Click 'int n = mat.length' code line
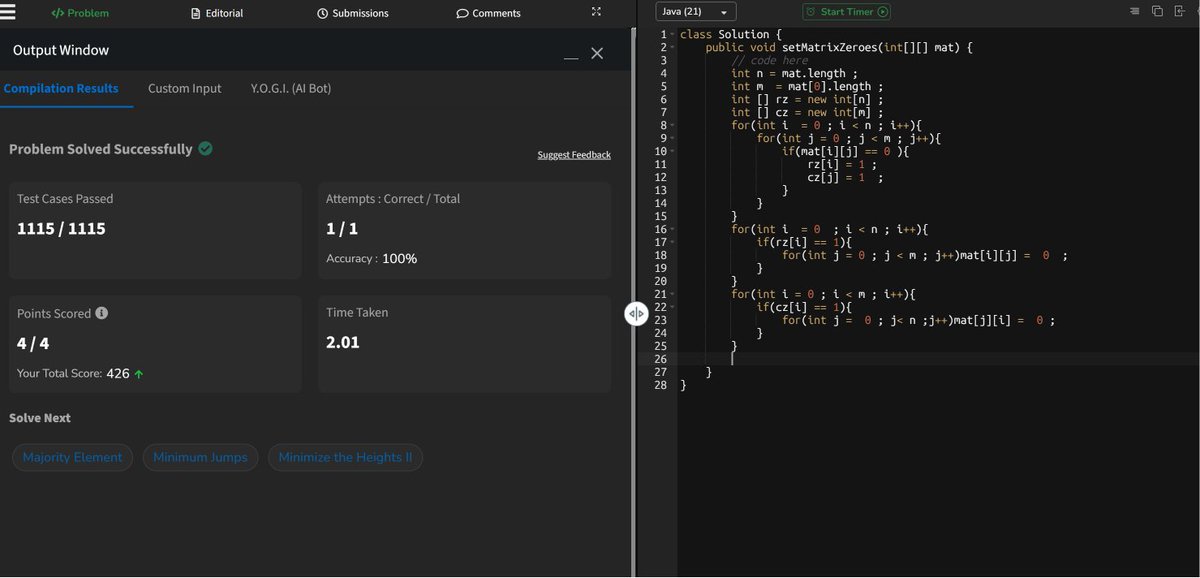 click(x=794, y=74)
